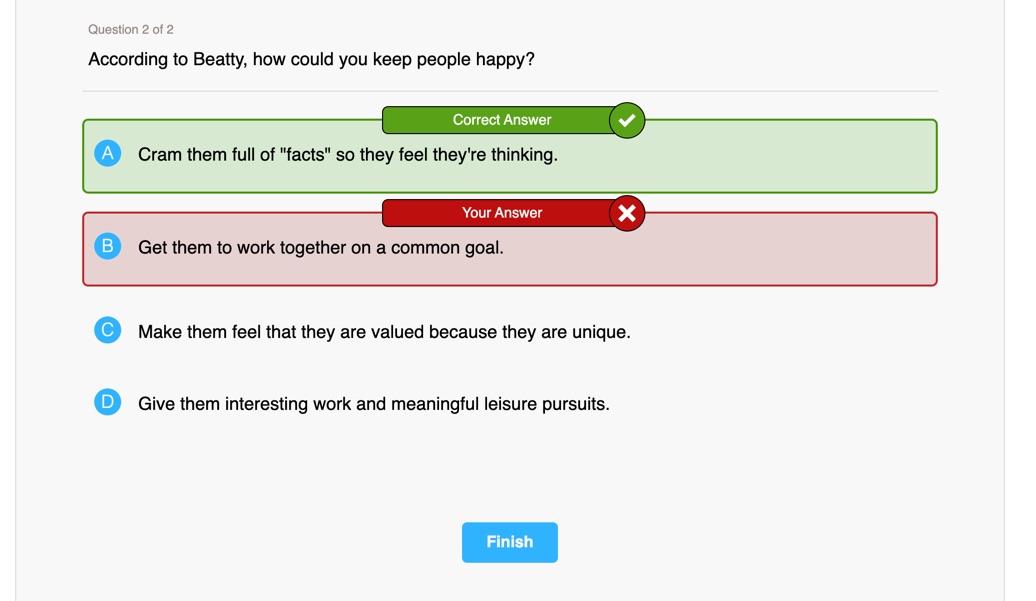Select the green Correct Answer label

click(x=501, y=120)
